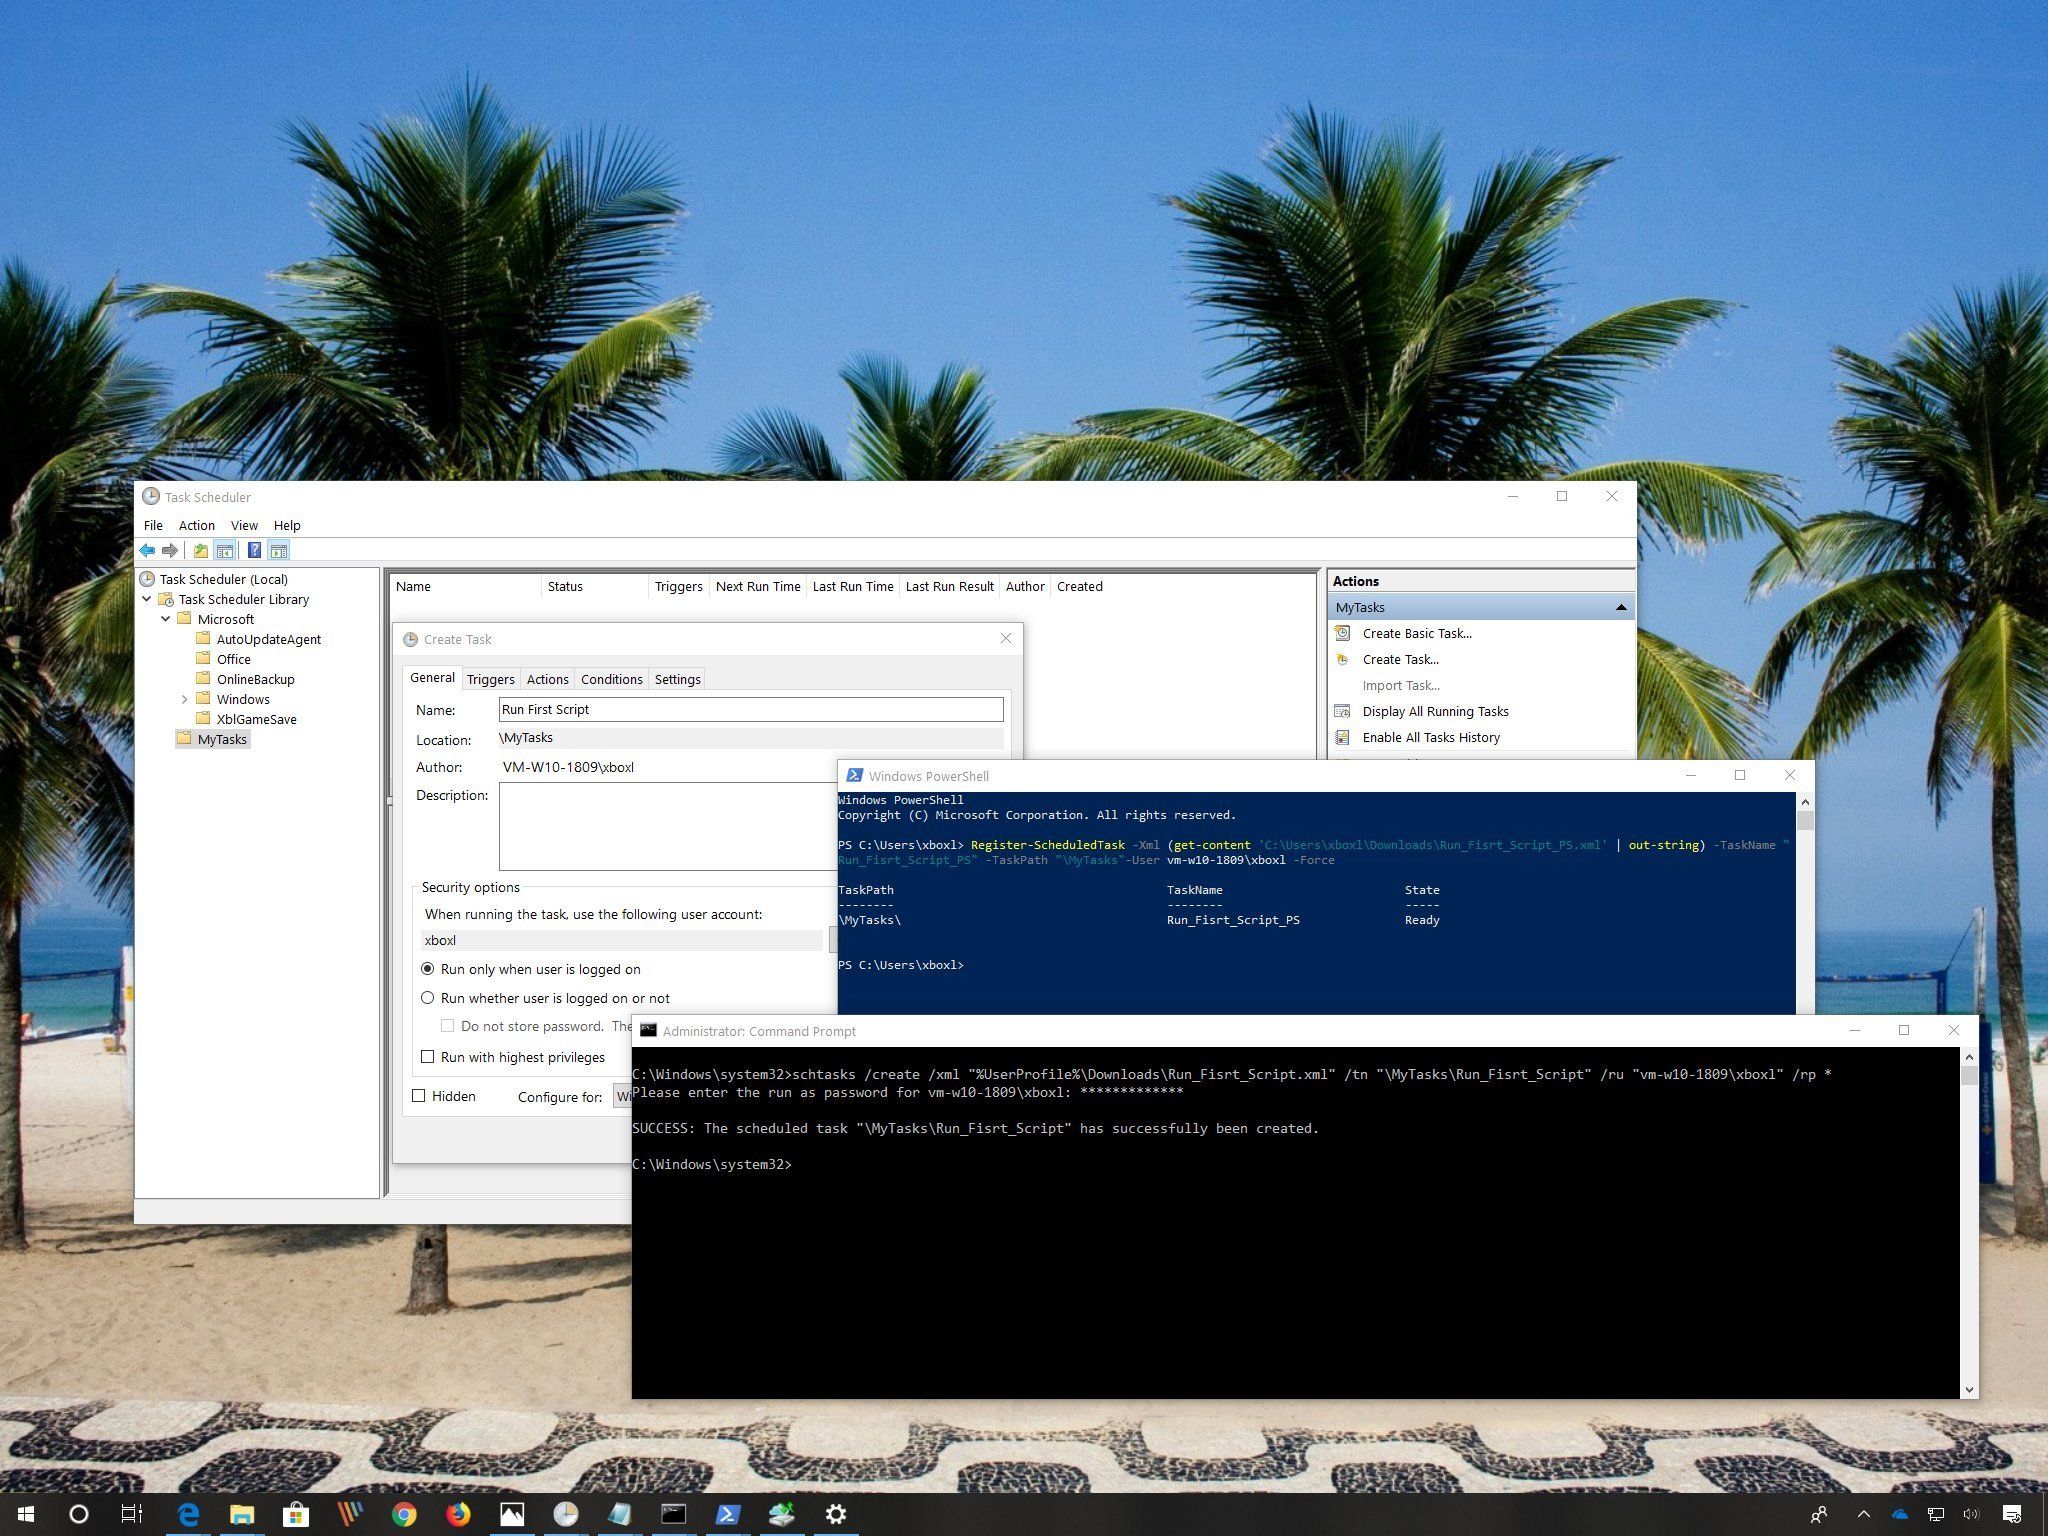Viewport: 2048px width, 1536px height.
Task: Click the Display All Running Tasks icon
Action: [x=1343, y=711]
